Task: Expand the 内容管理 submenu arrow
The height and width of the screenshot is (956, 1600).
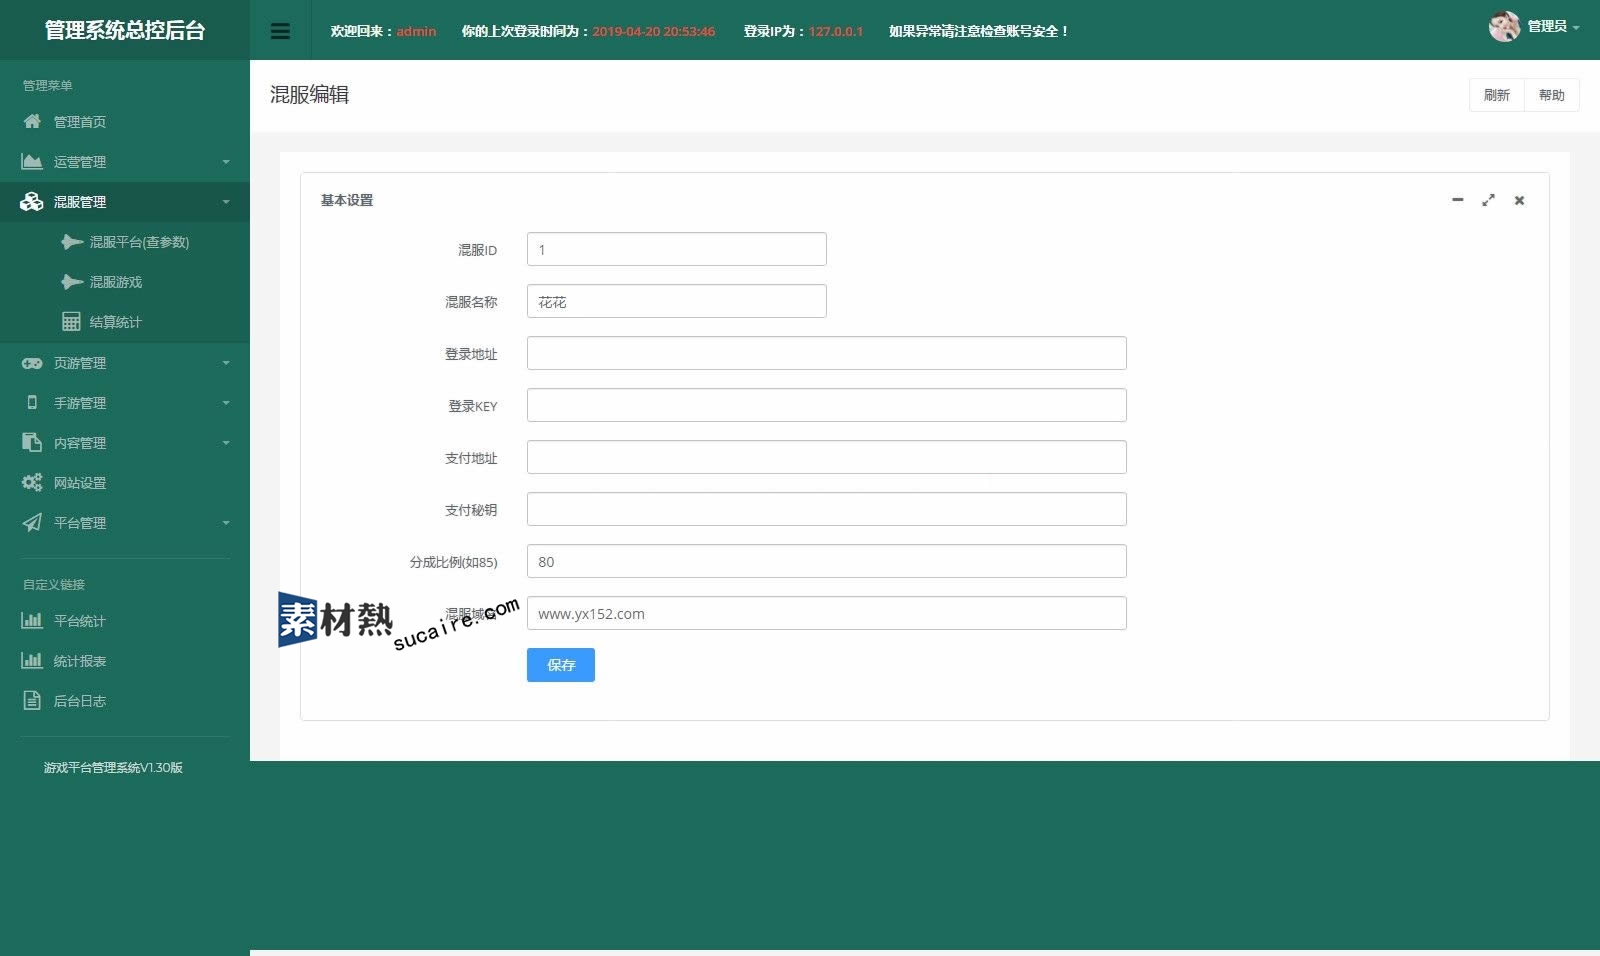Action: point(226,443)
